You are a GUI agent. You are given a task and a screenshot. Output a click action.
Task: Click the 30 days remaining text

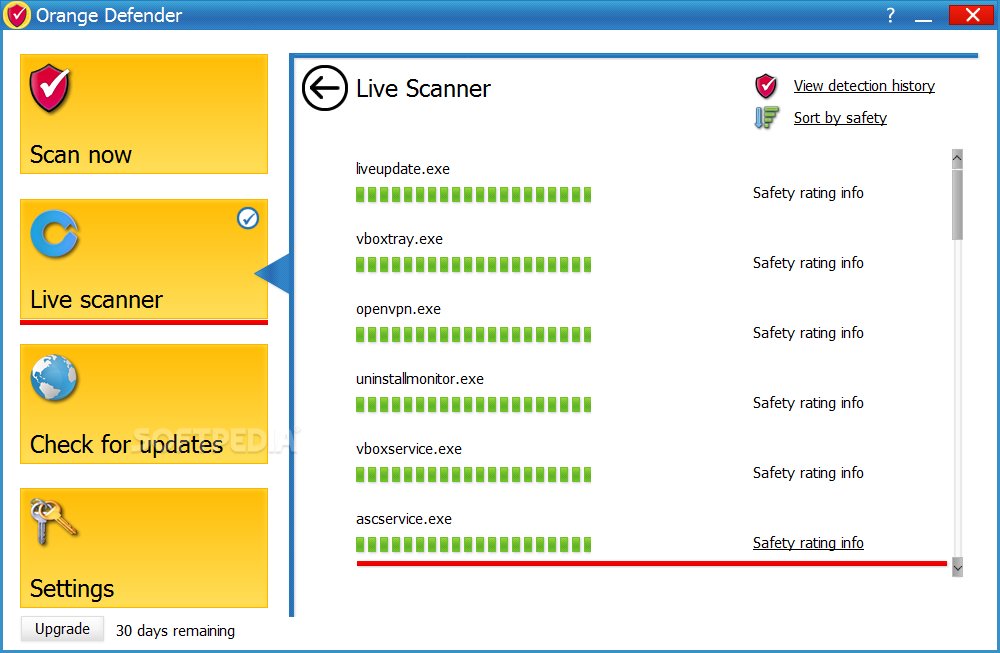pos(175,631)
